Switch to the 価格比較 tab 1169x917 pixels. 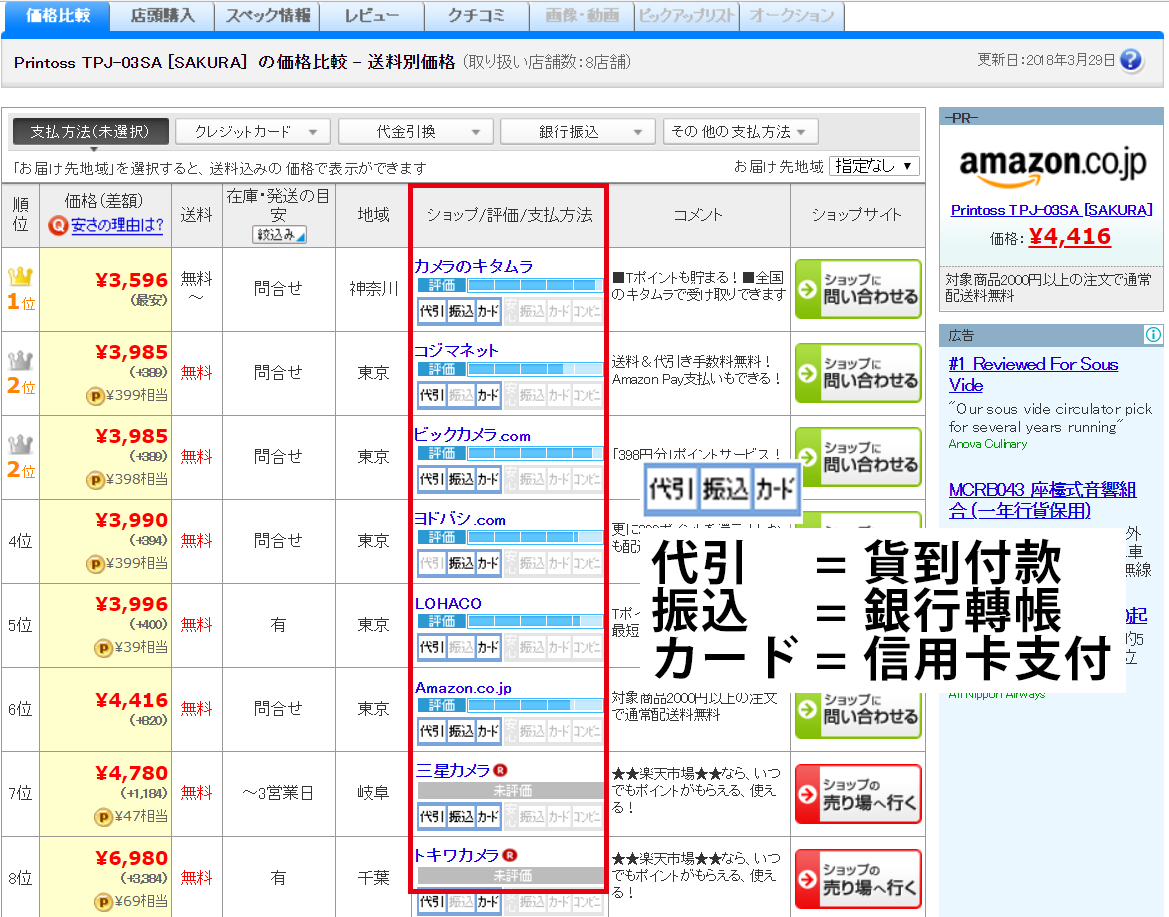click(x=57, y=16)
